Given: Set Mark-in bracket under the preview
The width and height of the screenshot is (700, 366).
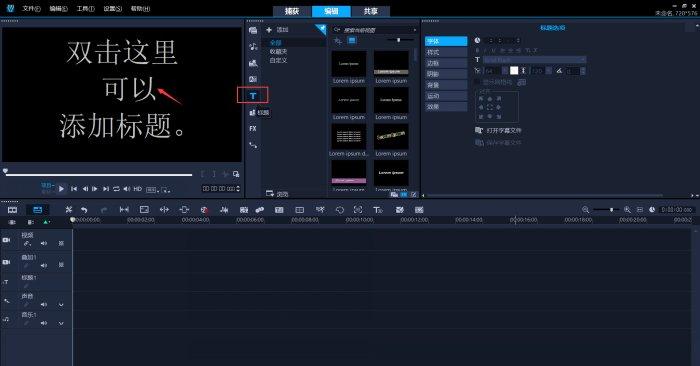Looking at the screenshot, I should pyautogui.click(x=203, y=174).
